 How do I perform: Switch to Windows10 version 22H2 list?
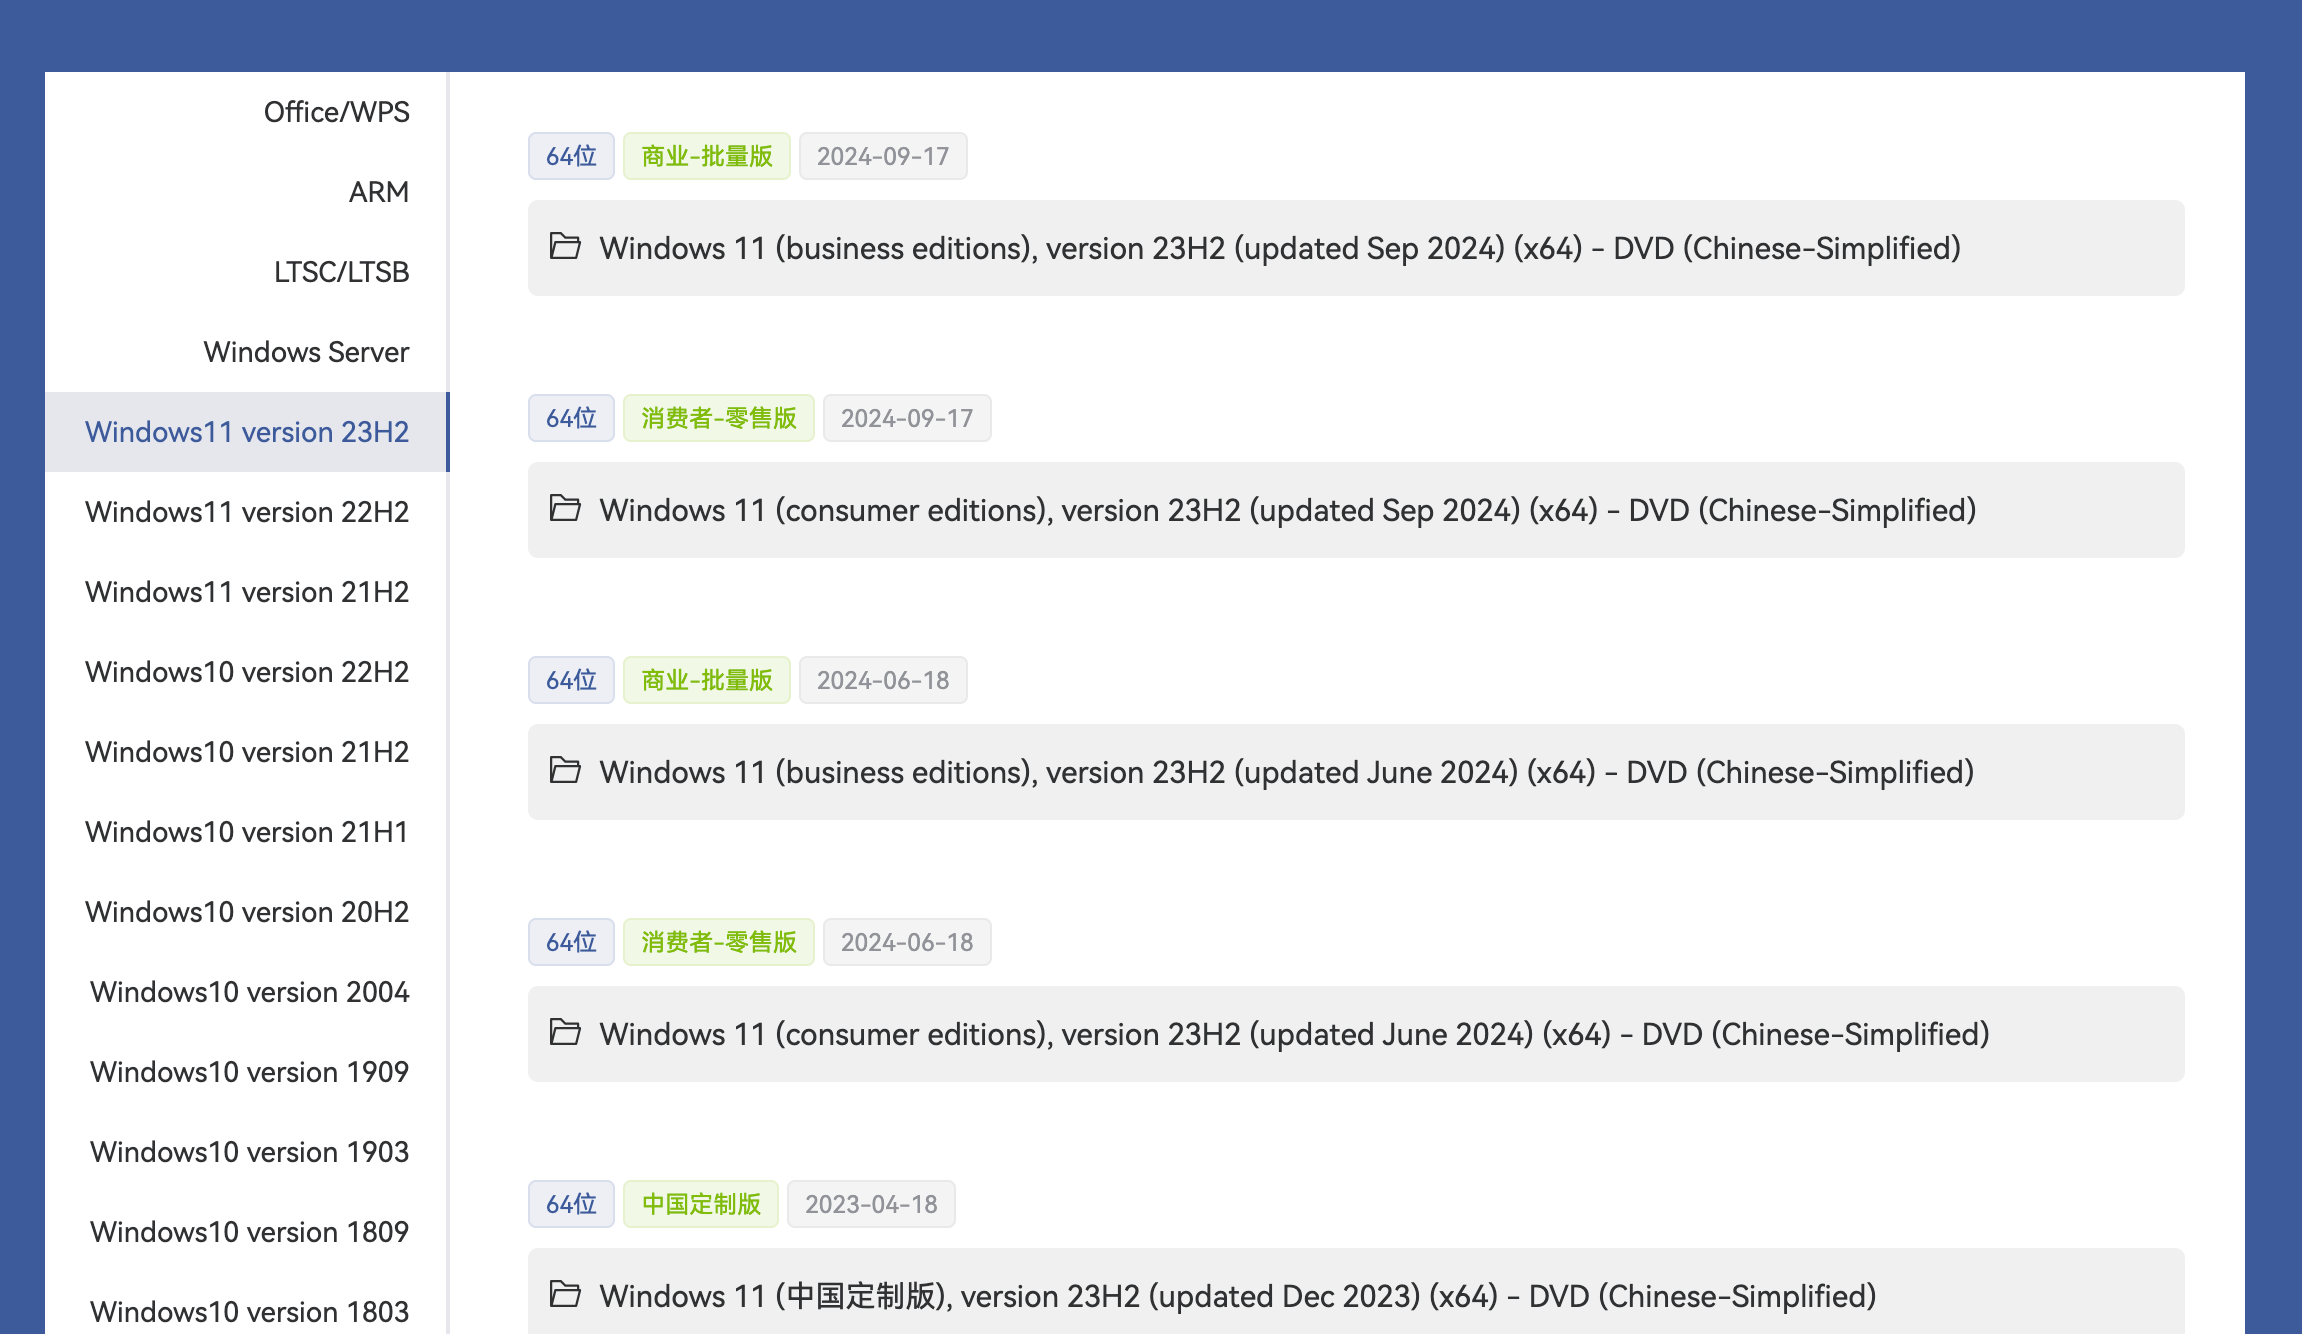pyautogui.click(x=247, y=672)
